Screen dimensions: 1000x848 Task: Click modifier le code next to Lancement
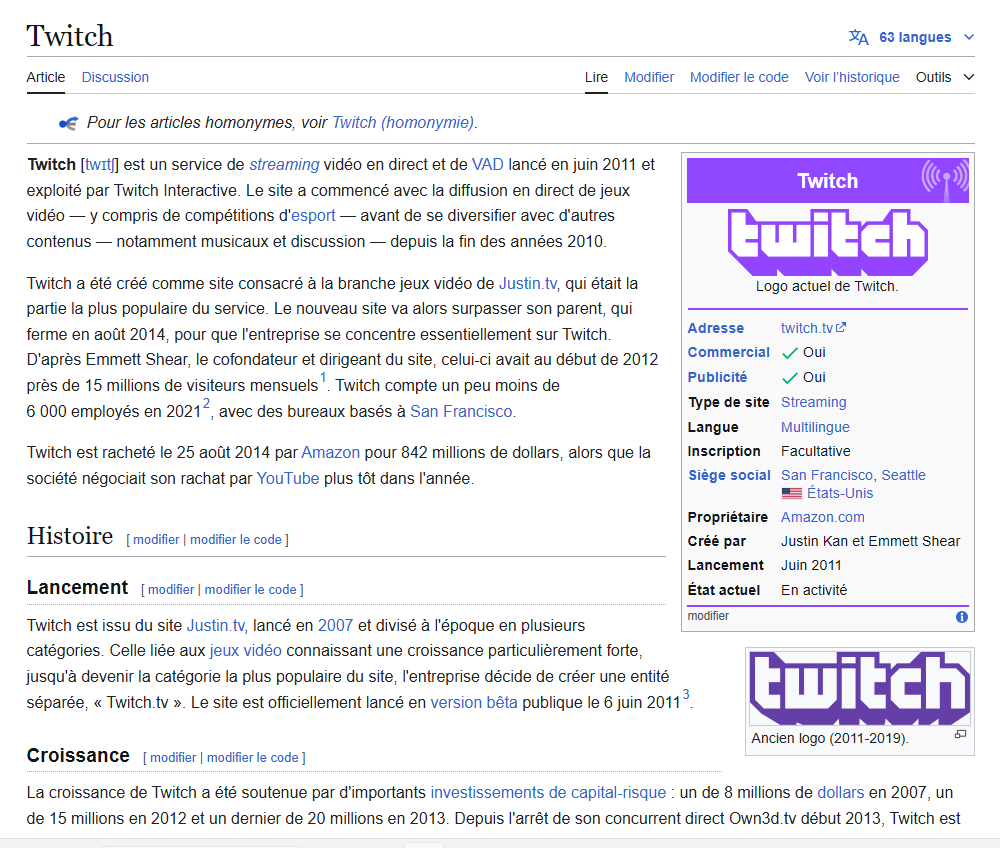250,590
